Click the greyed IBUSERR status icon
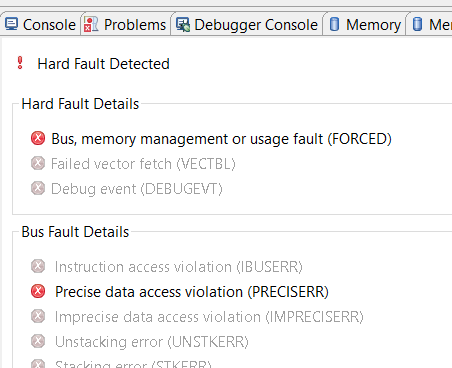 pos(38,266)
